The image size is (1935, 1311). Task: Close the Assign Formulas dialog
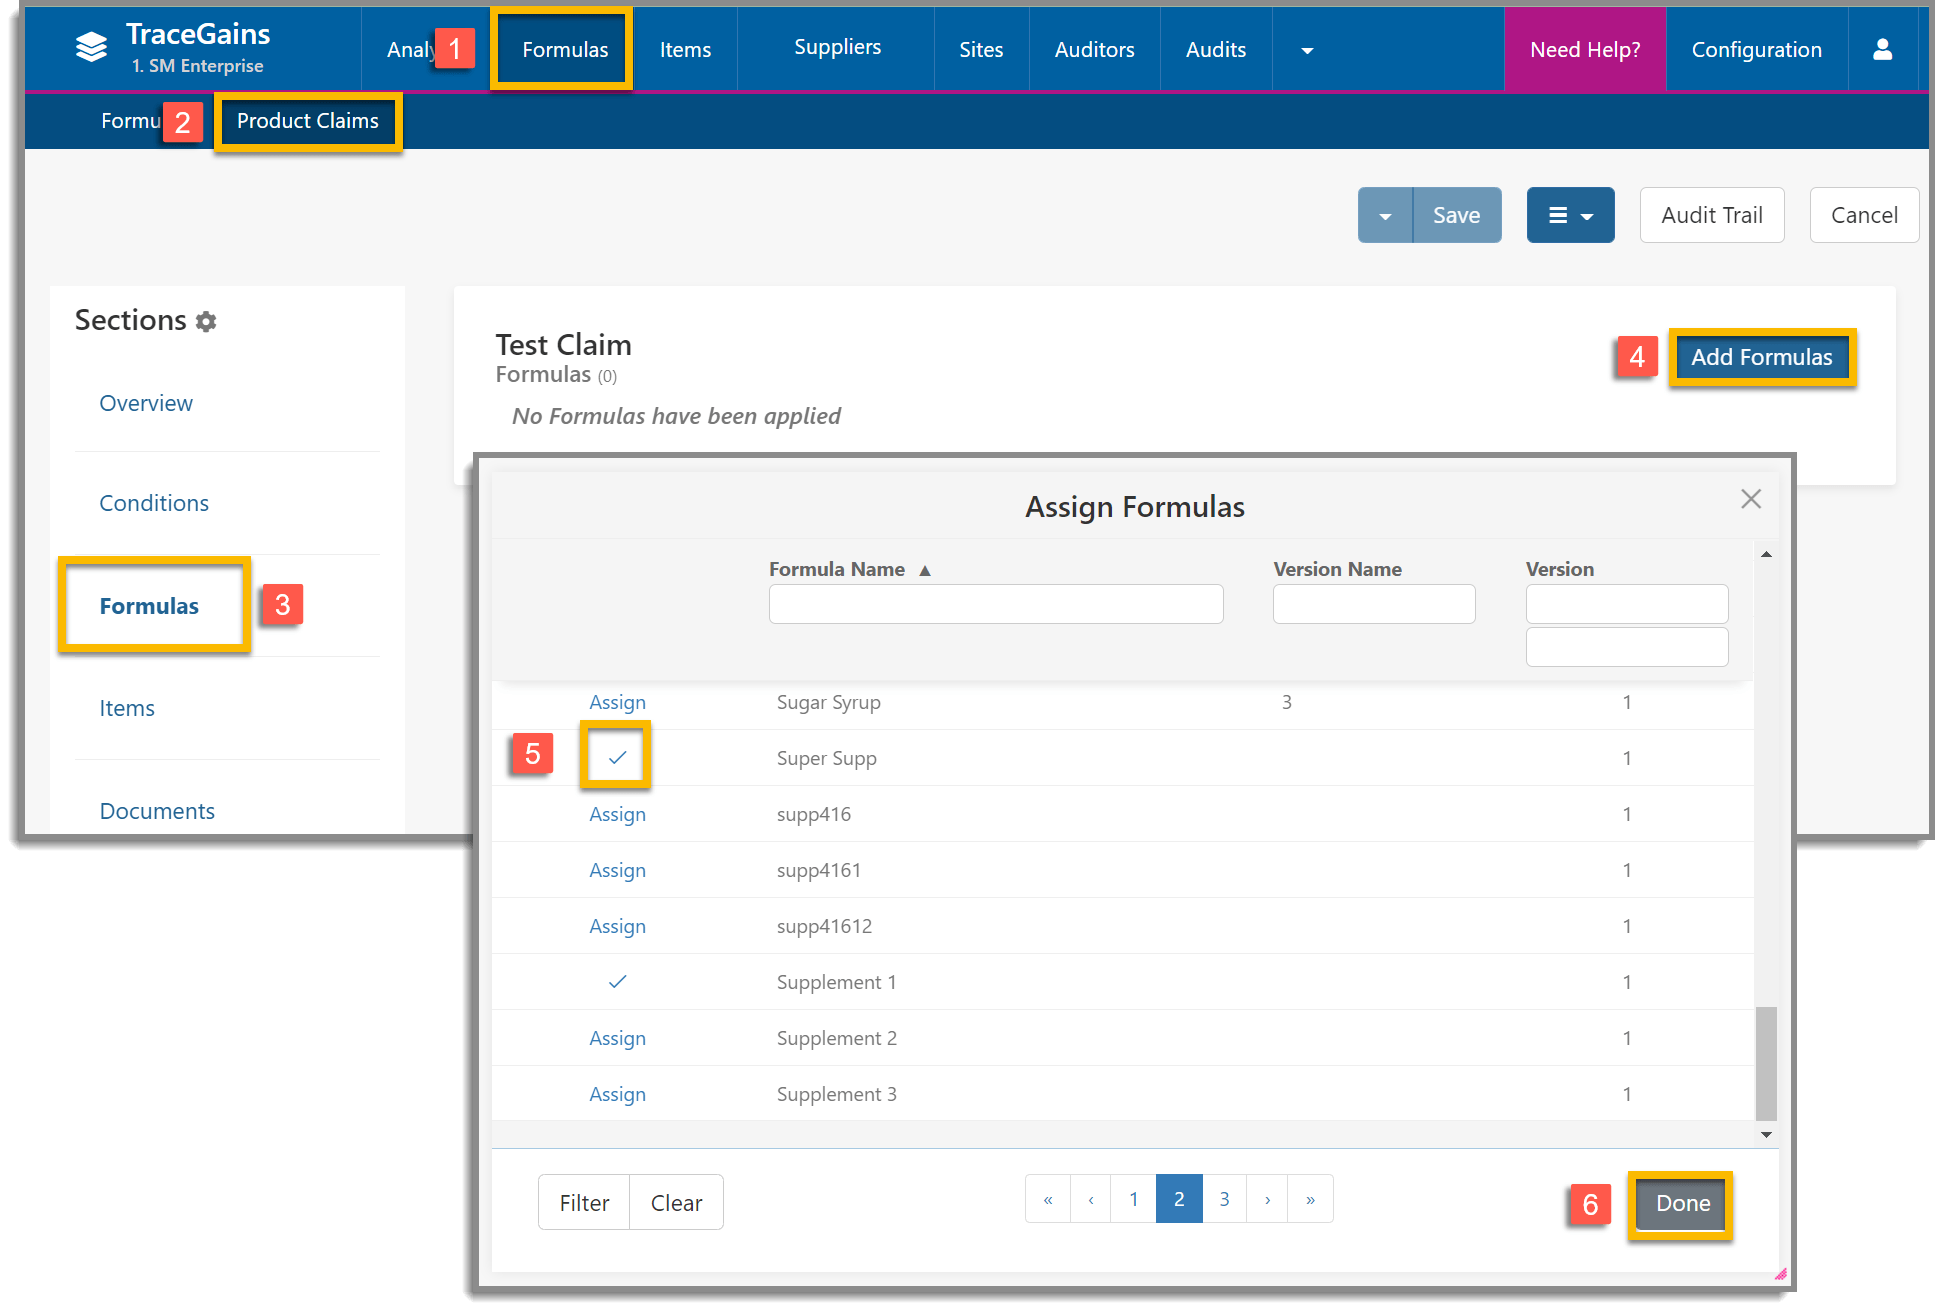coord(1750,499)
